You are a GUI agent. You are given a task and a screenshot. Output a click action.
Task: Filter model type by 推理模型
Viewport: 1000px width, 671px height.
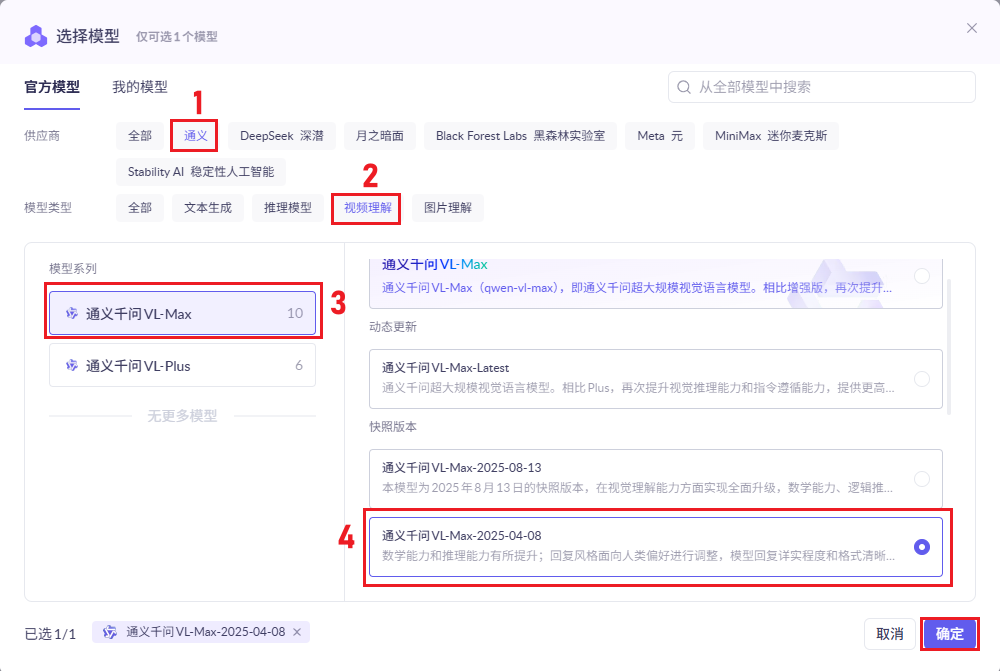(287, 207)
